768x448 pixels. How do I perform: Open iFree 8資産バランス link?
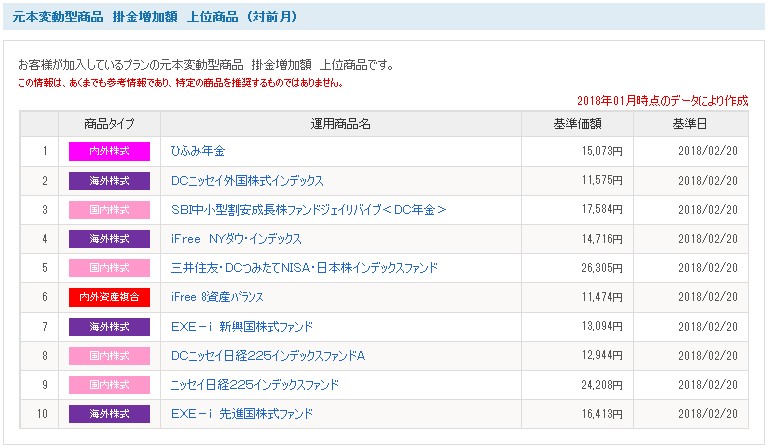[x=217, y=297]
